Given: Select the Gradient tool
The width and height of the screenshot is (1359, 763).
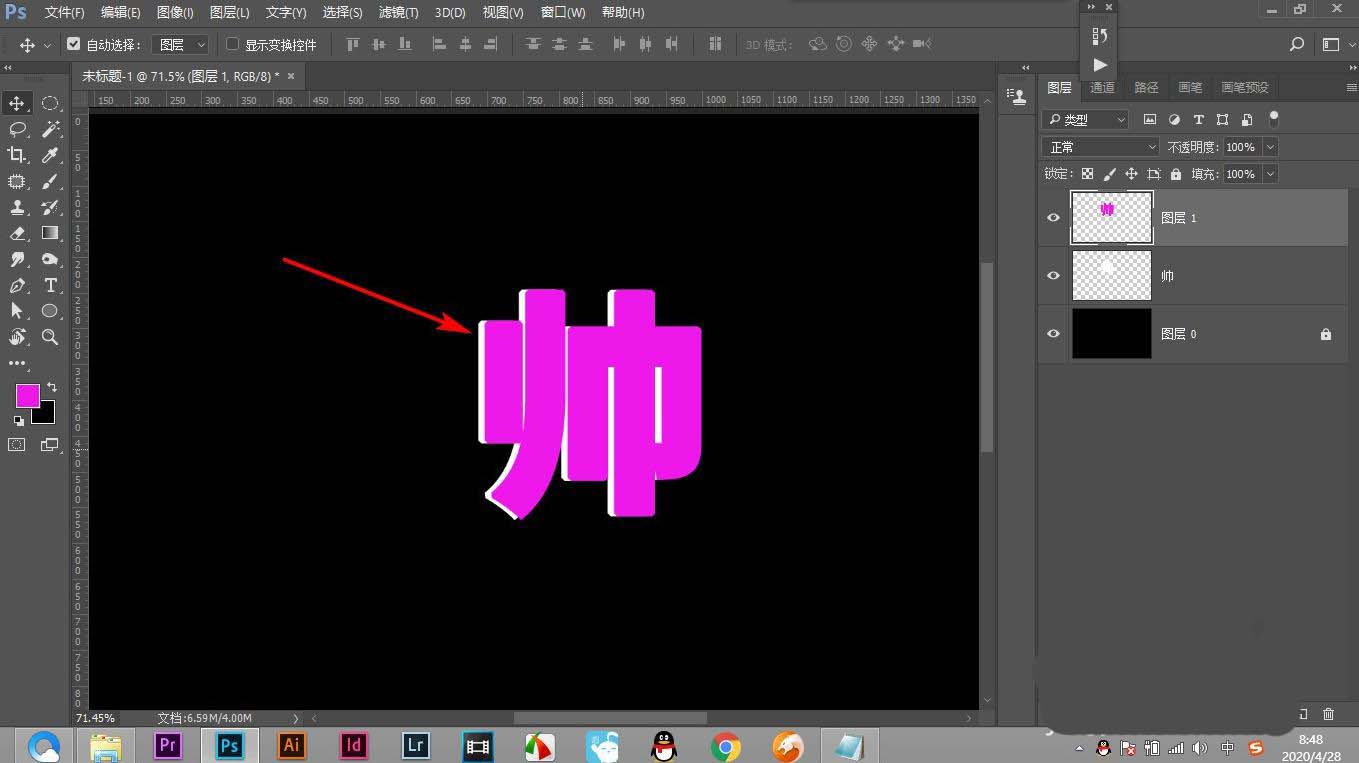Looking at the screenshot, I should (50, 233).
